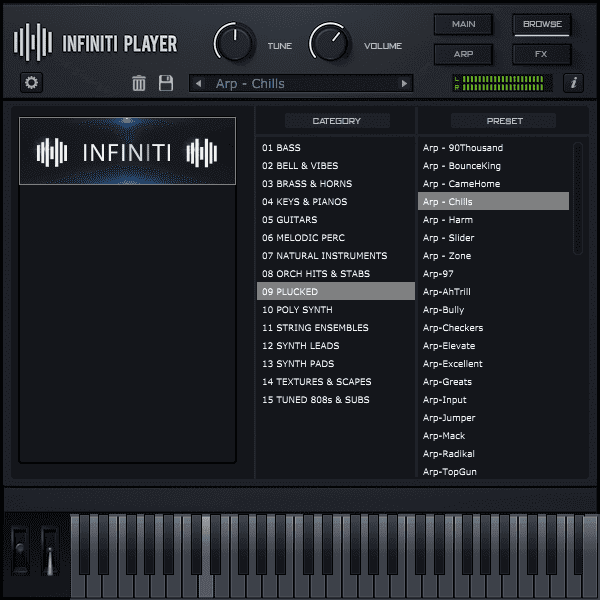The width and height of the screenshot is (600, 600).
Task: Click the pitch bend wheel
Action: pos(20,550)
